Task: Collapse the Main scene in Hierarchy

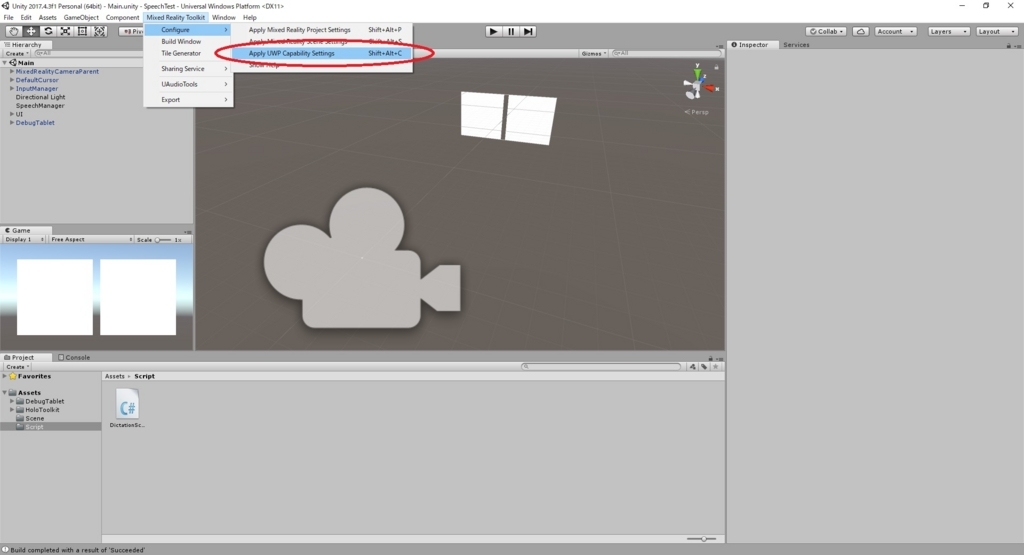Action: point(5,63)
